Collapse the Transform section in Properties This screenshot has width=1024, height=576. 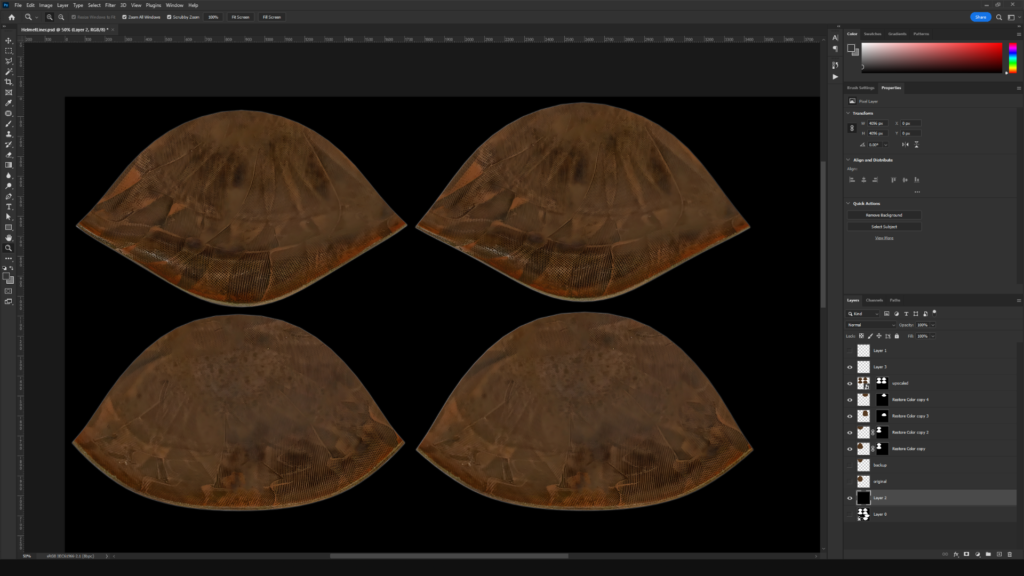click(x=850, y=113)
